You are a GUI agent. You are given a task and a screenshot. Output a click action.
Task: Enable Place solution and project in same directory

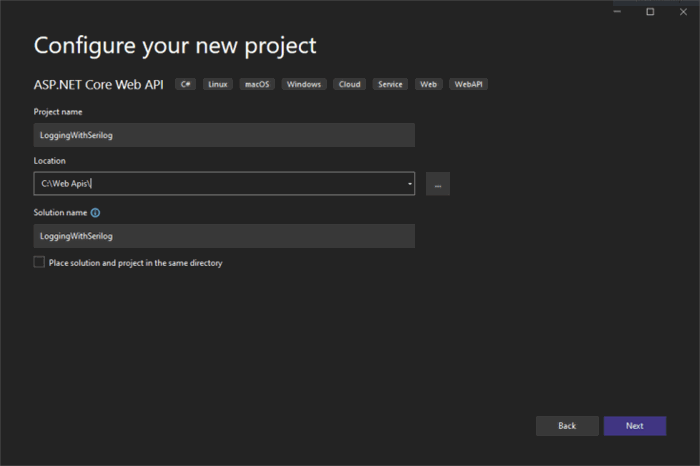39,262
